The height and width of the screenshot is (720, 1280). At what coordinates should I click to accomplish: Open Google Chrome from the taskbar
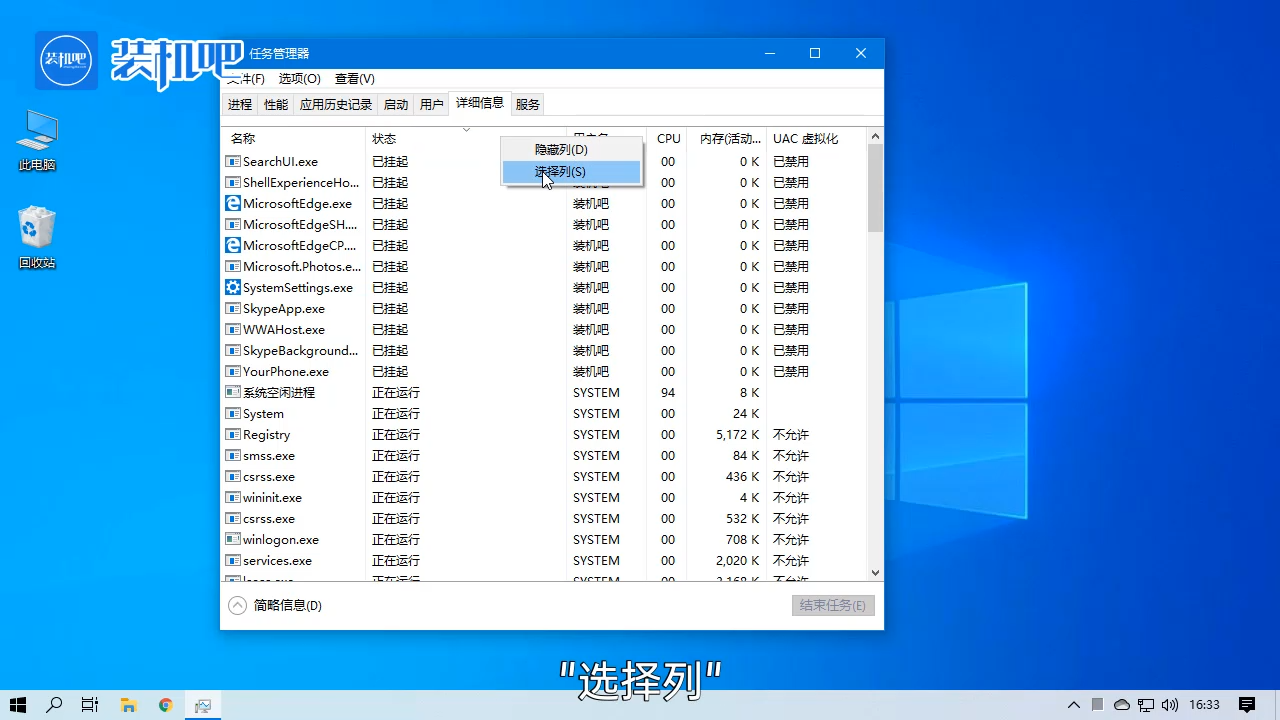[165, 705]
